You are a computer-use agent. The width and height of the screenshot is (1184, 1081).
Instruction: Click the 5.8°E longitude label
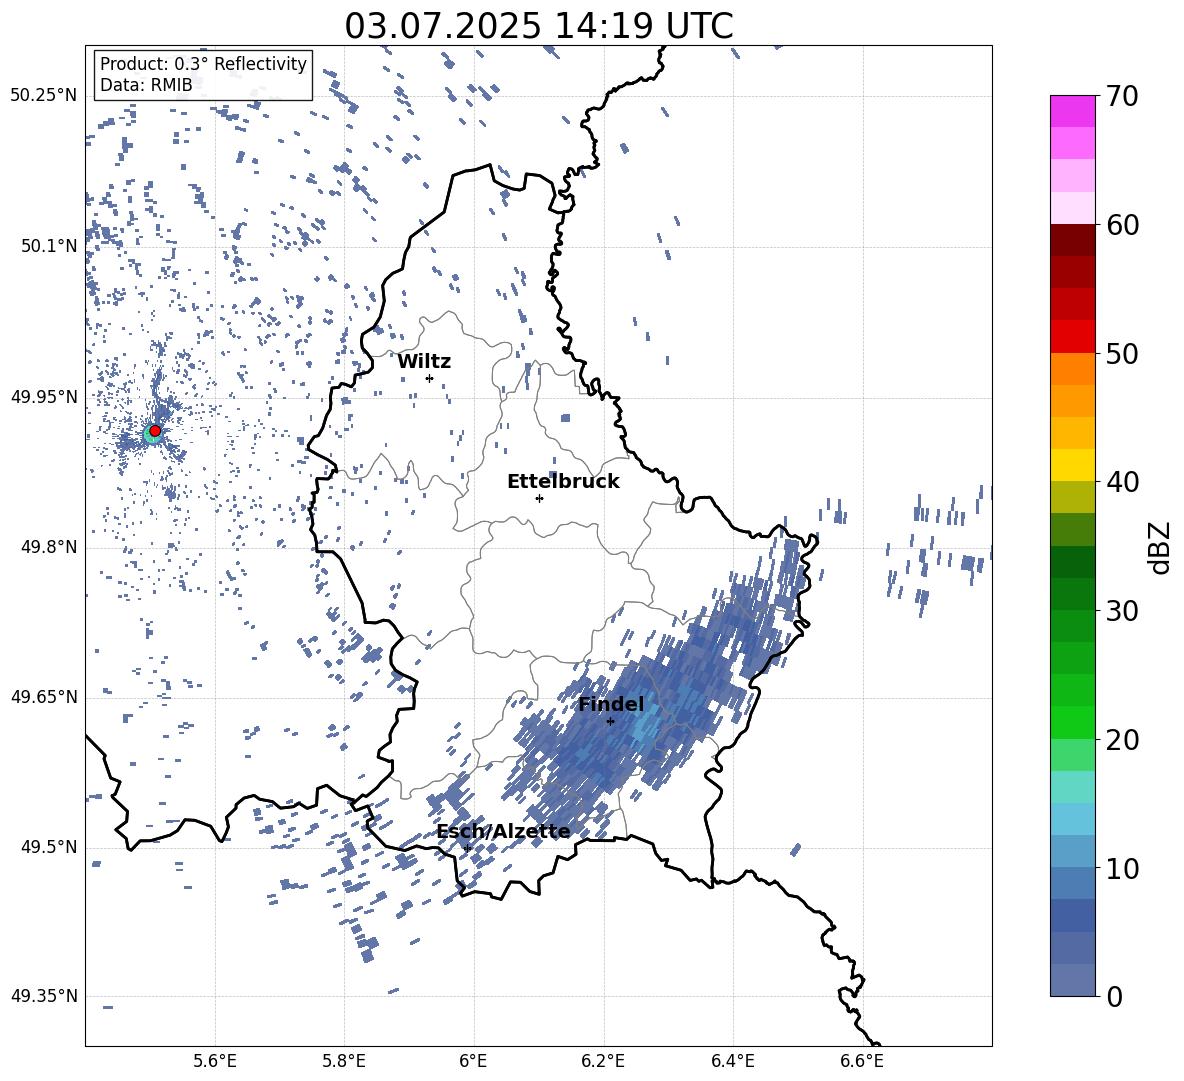pos(344,1061)
